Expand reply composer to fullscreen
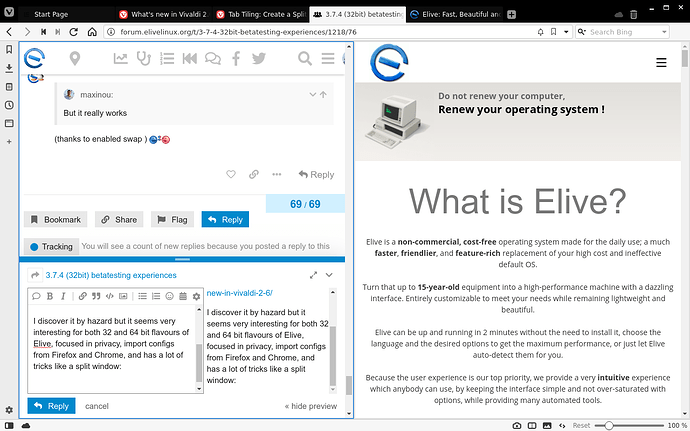 click(313, 275)
